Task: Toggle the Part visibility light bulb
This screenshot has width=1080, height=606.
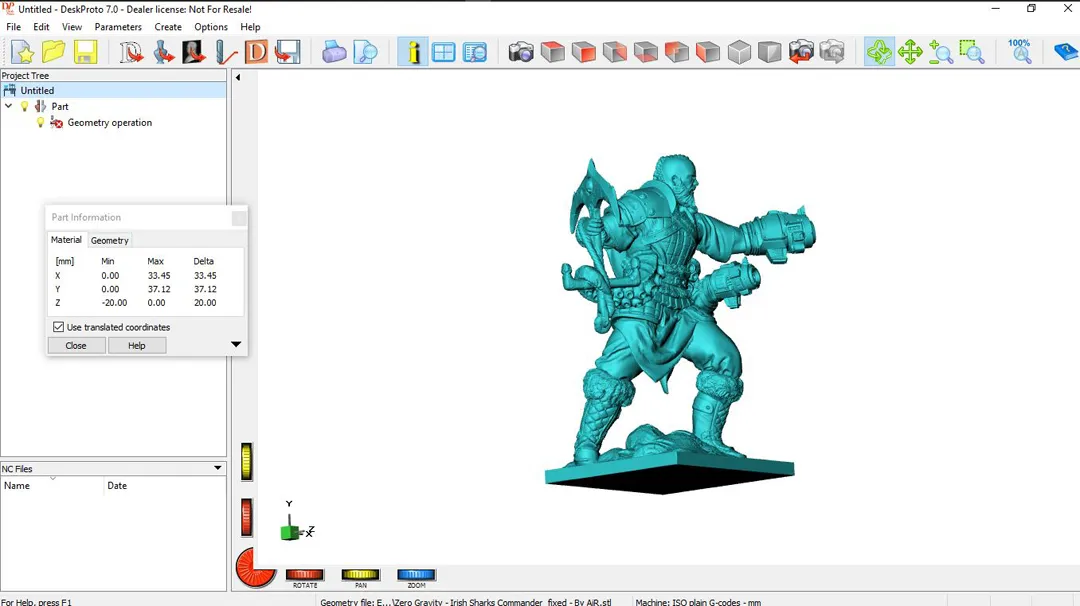Action: point(25,107)
